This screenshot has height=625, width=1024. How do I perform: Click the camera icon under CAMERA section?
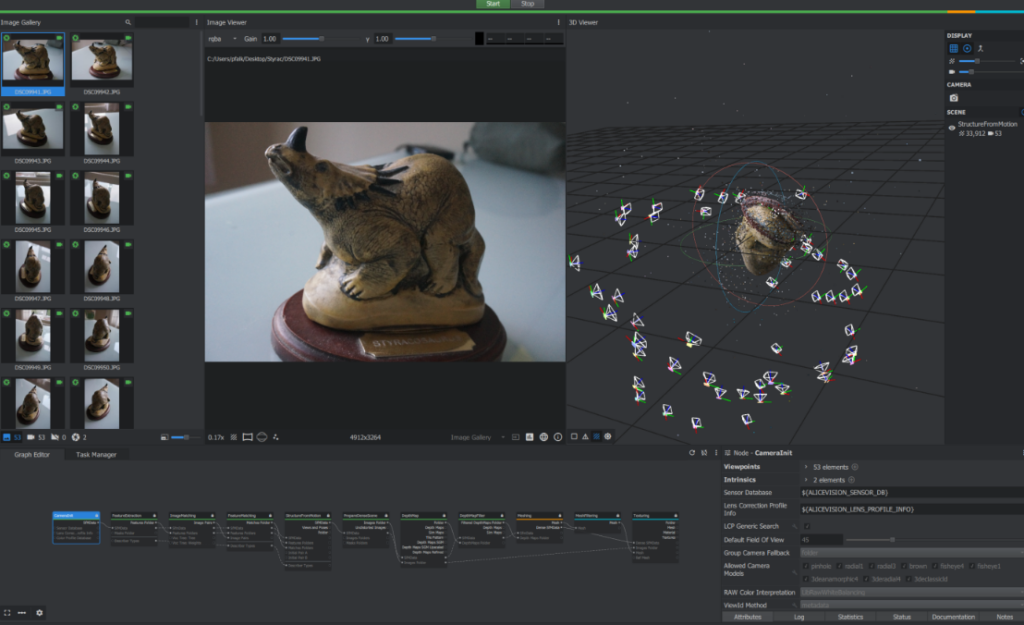pyautogui.click(x=954, y=98)
